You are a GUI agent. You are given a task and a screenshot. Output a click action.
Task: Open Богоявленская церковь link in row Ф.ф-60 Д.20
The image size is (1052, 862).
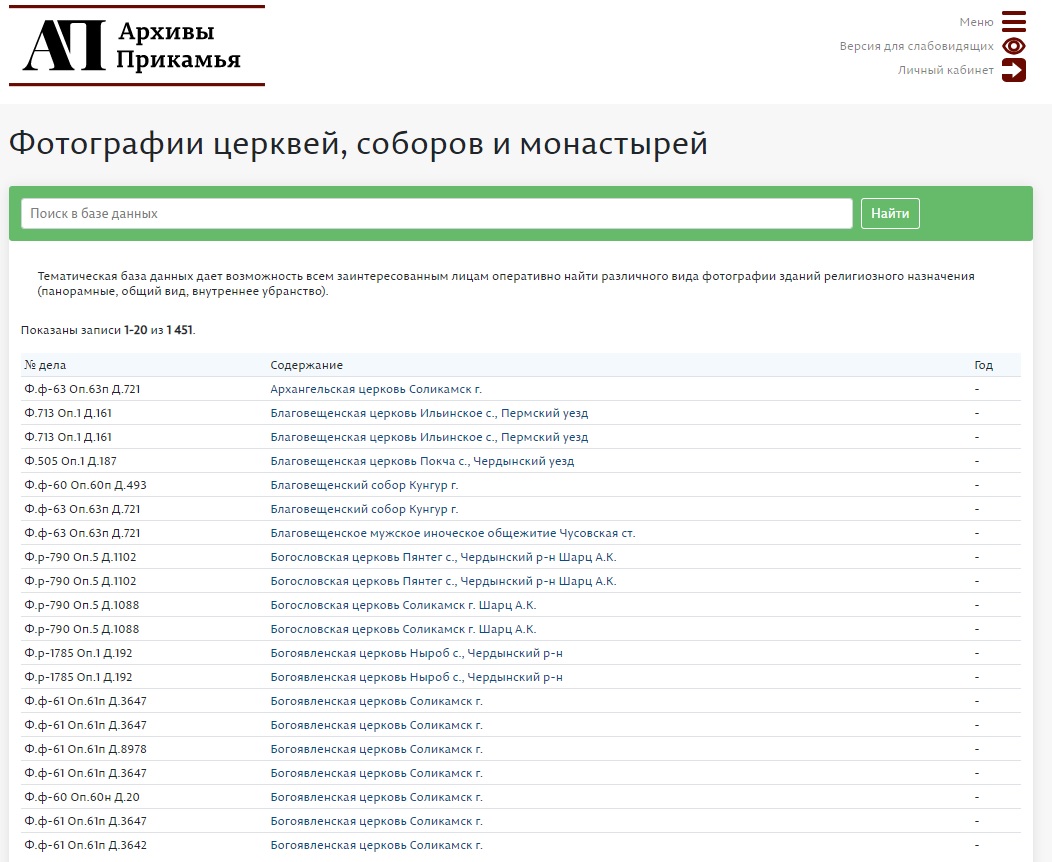point(376,797)
